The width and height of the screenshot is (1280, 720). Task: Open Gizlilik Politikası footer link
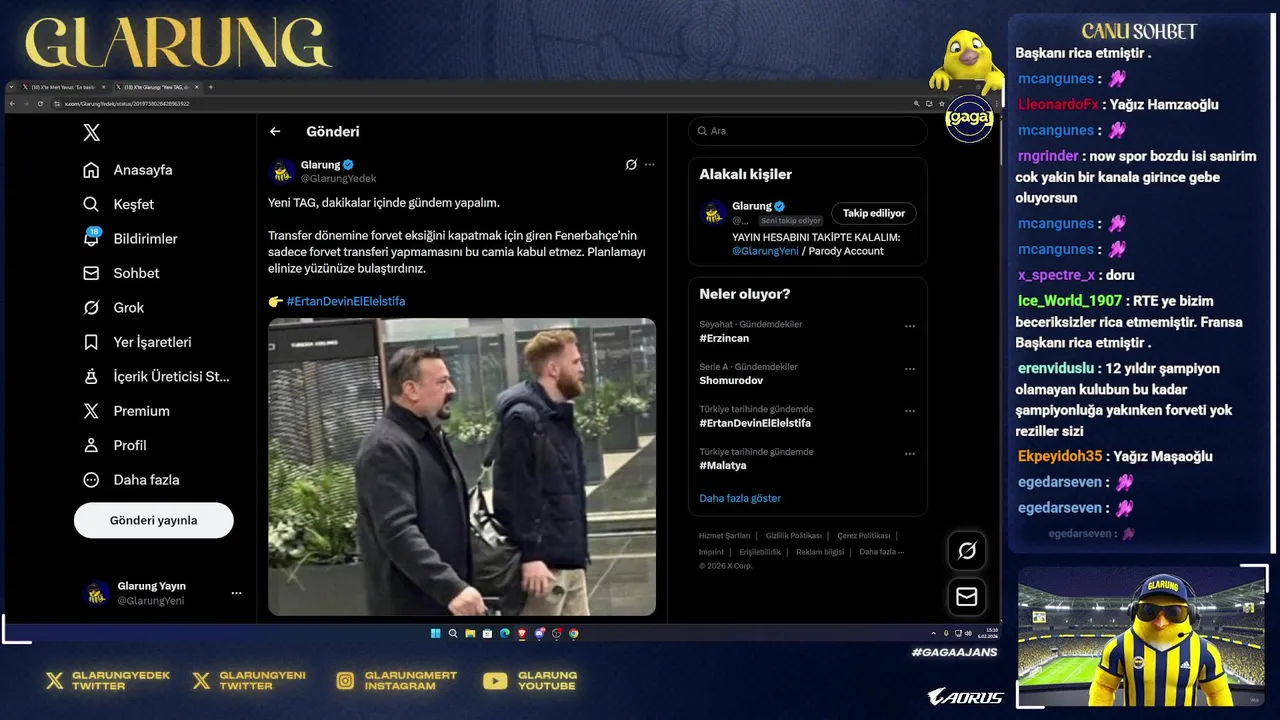[x=794, y=536]
